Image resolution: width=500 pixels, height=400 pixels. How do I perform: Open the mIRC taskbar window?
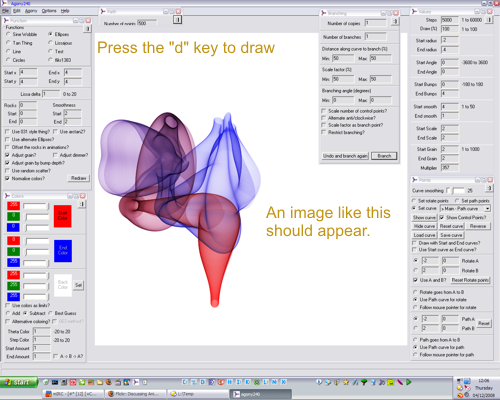click(73, 394)
